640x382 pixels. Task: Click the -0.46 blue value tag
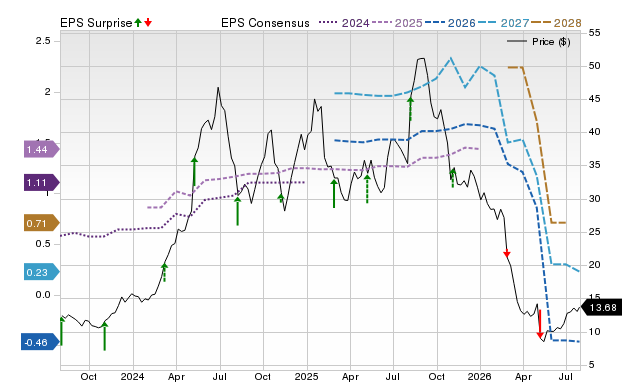(x=40, y=342)
